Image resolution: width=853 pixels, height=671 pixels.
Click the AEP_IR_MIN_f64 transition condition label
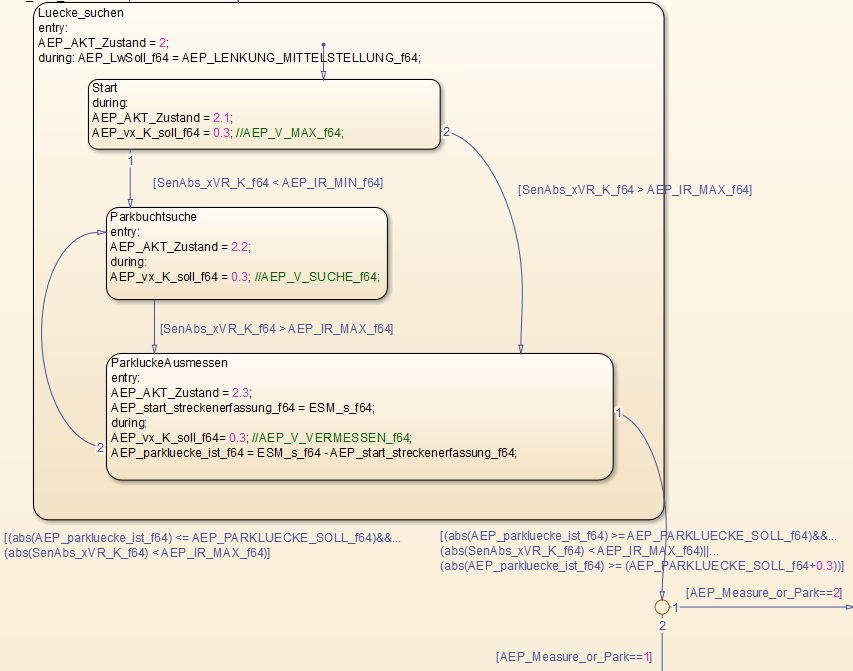(267, 182)
